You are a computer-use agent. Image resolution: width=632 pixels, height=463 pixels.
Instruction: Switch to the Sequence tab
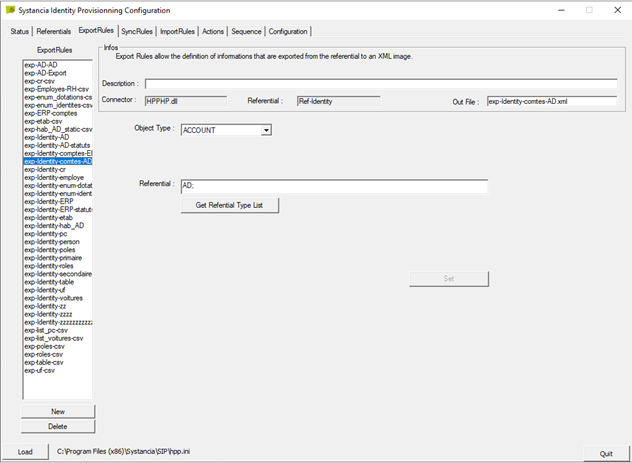pyautogui.click(x=246, y=31)
